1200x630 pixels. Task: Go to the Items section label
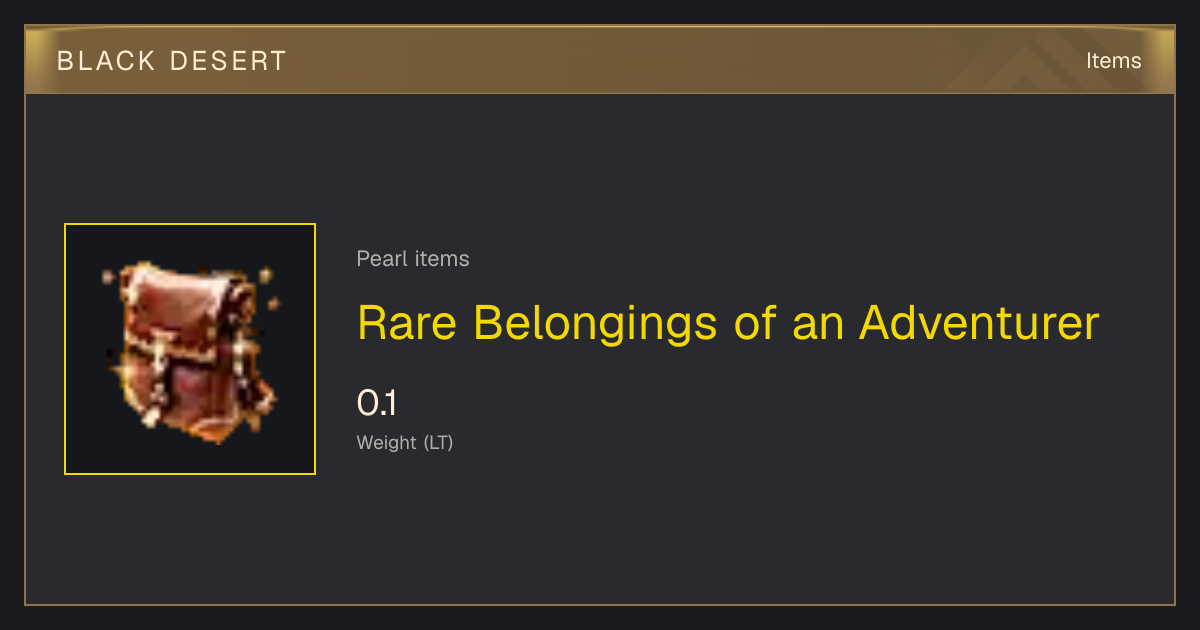tap(1113, 61)
